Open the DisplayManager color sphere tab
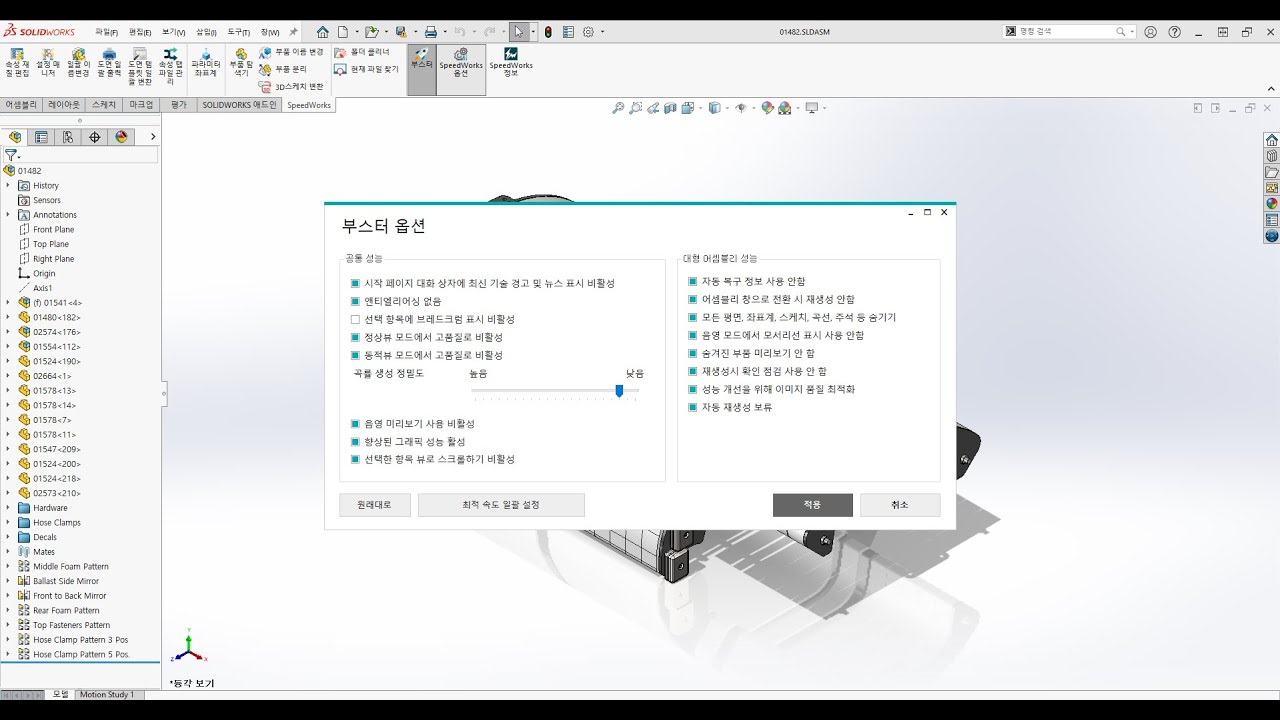1280x720 pixels. 122,137
